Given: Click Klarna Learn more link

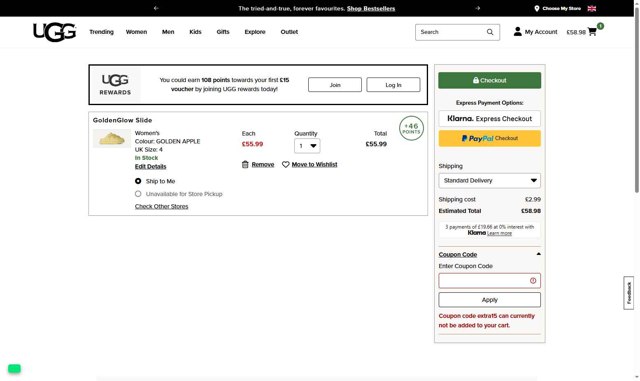Looking at the screenshot, I should [x=499, y=233].
